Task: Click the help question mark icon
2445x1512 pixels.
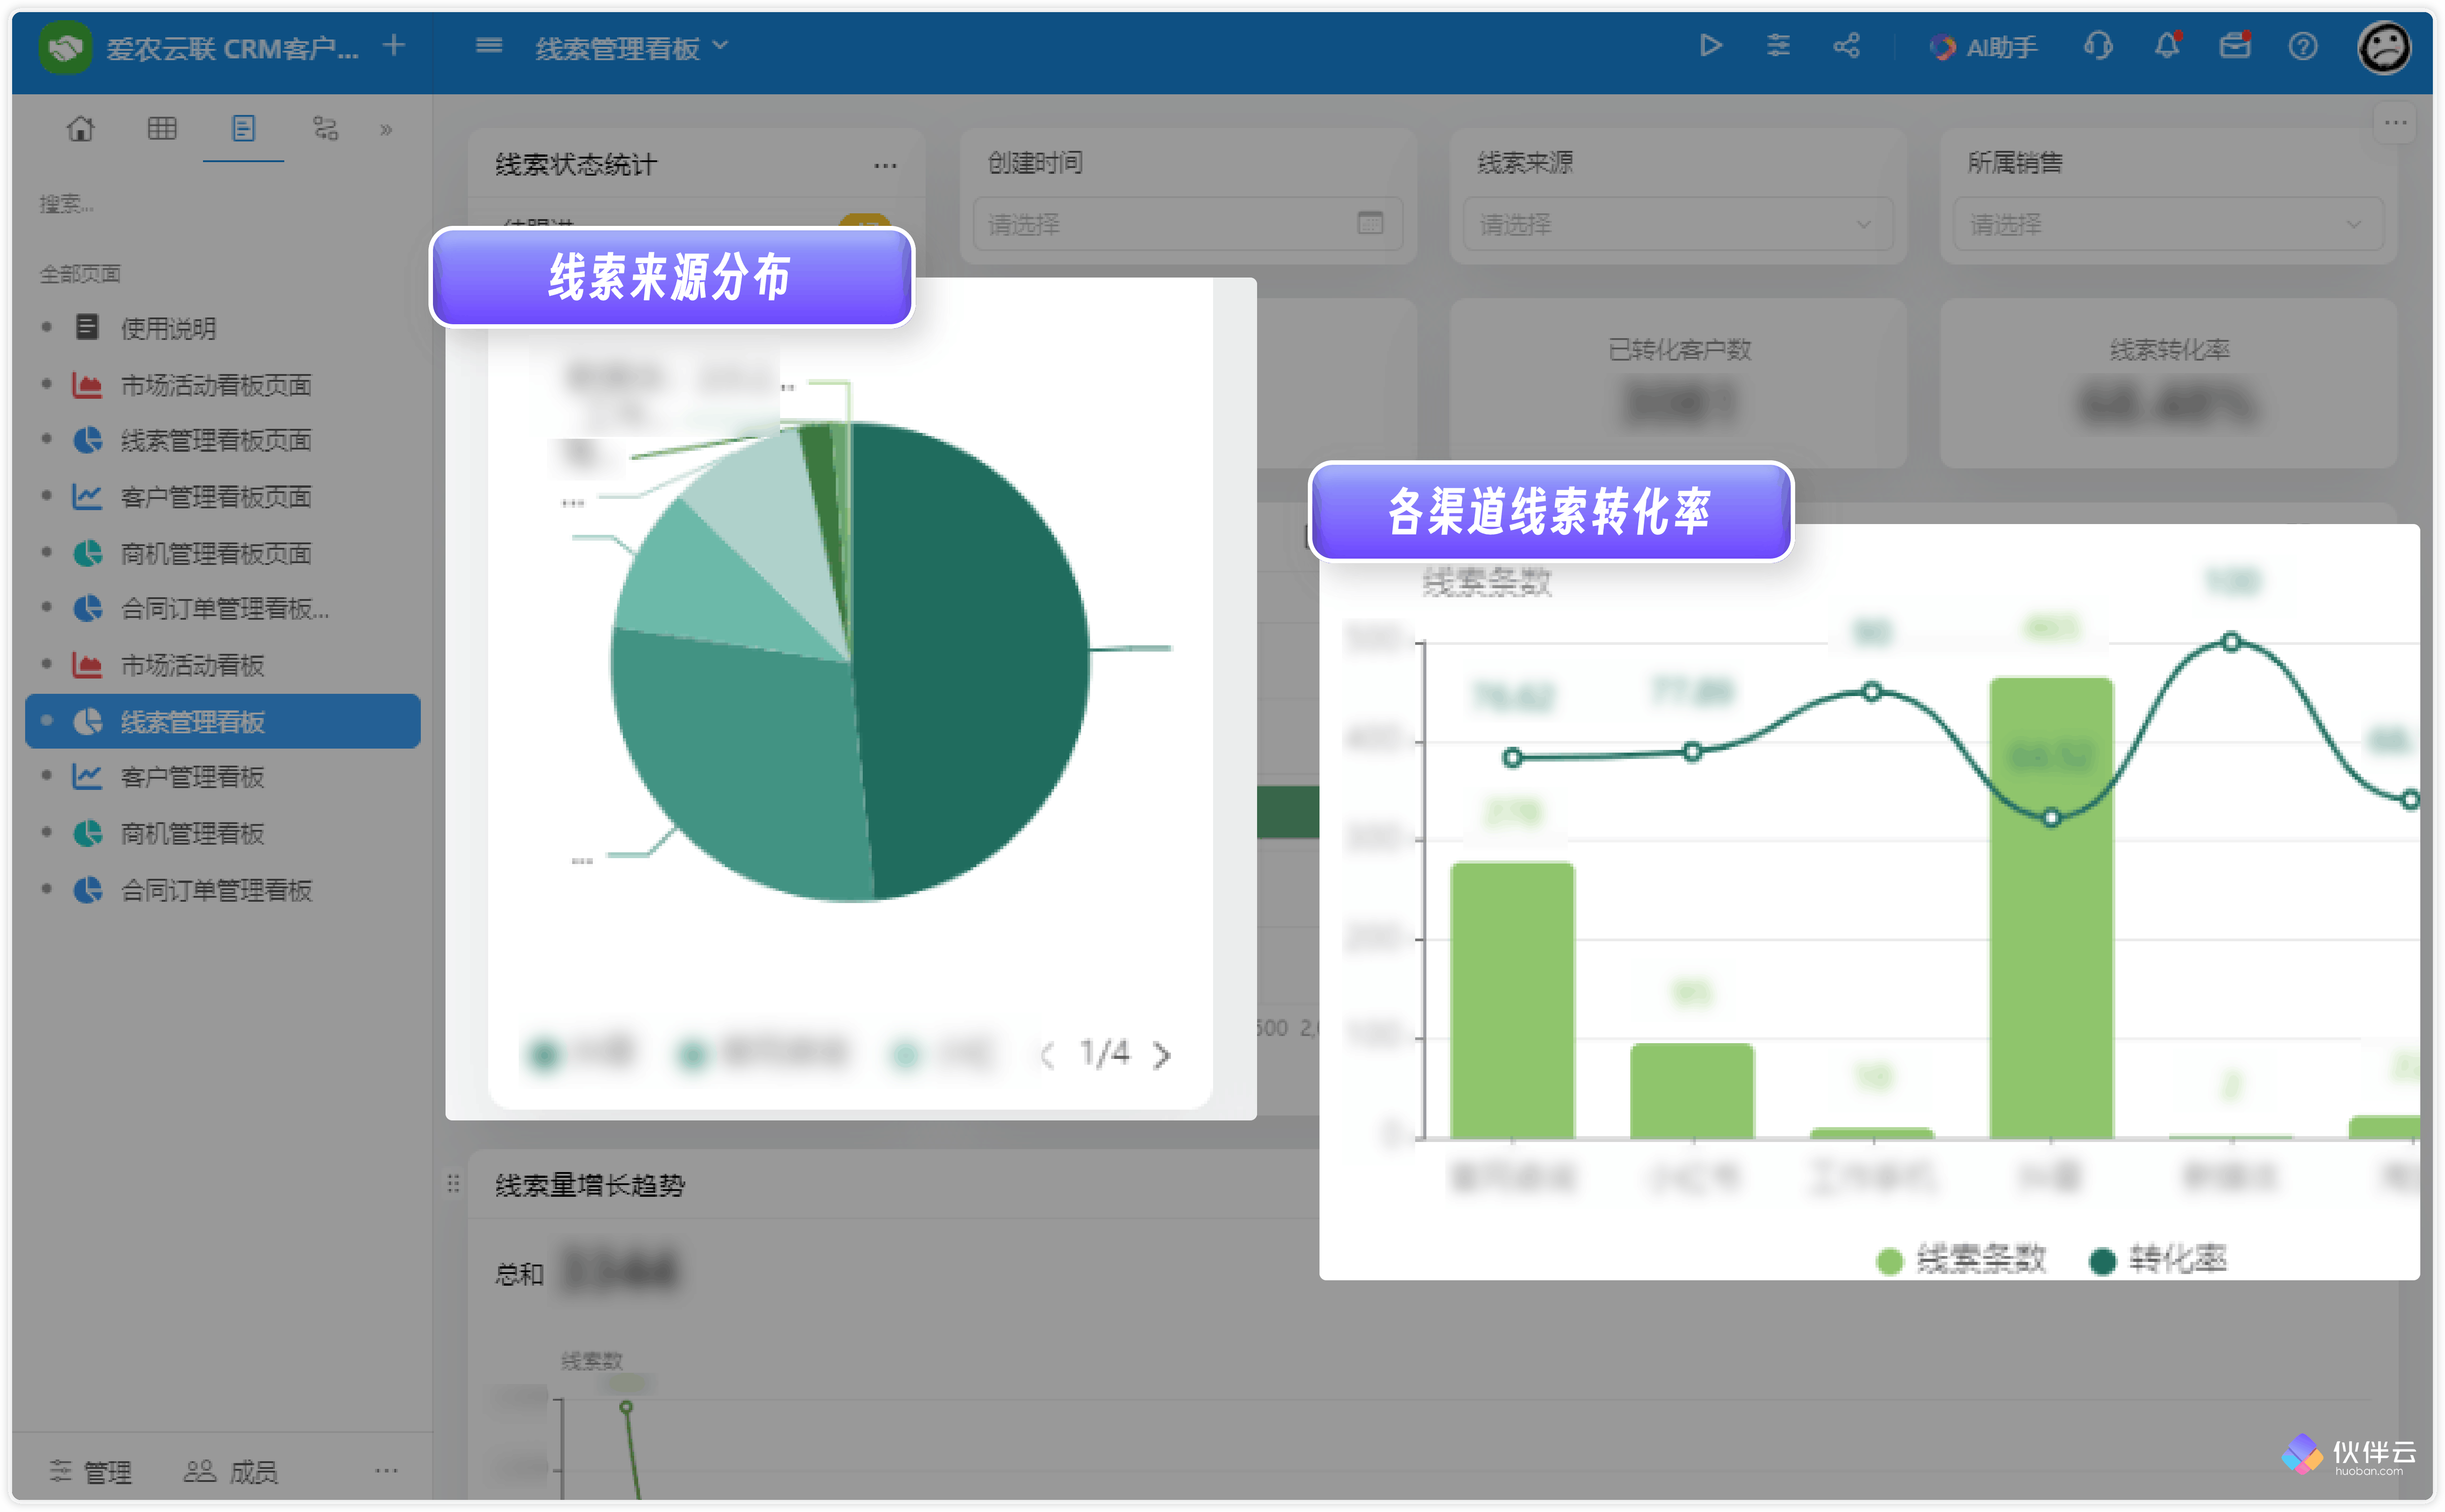Action: (x=2303, y=46)
